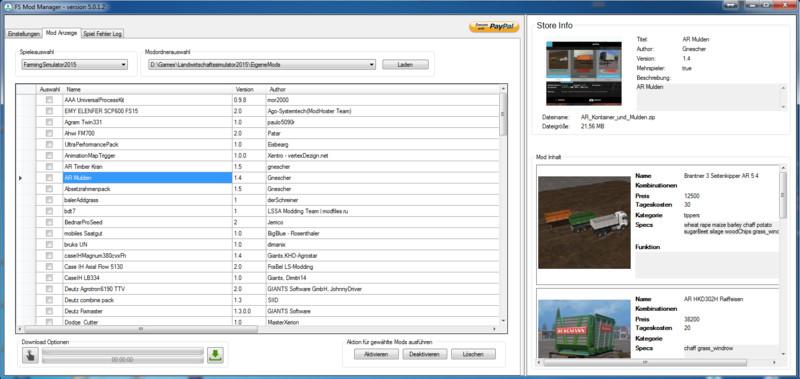The image size is (800, 379).
Task: Expand the Modordnerauswahl folder path dropdown
Action: tap(262, 65)
